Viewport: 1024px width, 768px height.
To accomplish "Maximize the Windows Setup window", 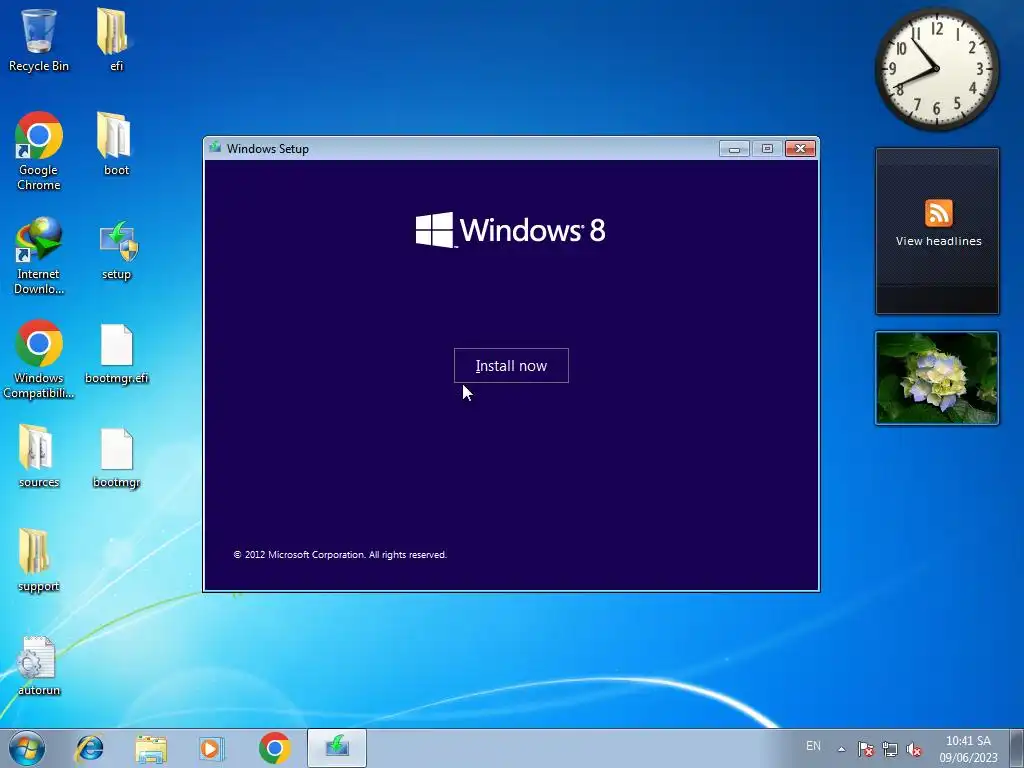I will coord(767,149).
